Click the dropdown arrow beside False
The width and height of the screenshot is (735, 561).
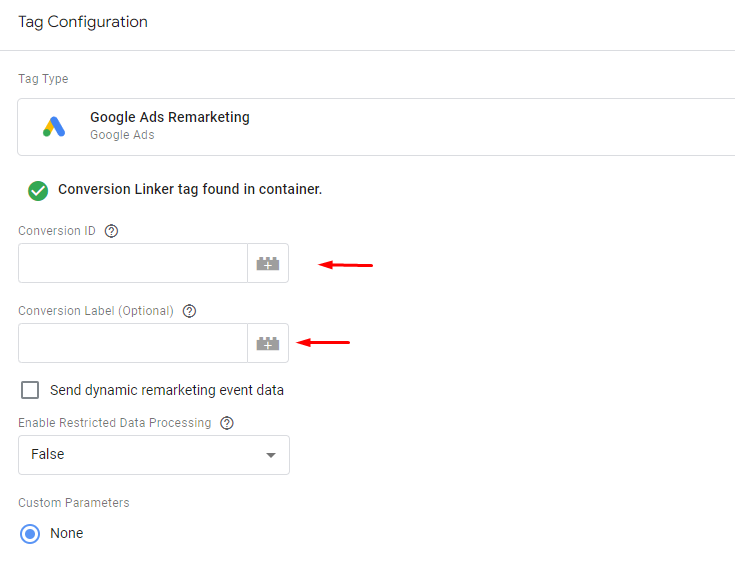click(270, 455)
